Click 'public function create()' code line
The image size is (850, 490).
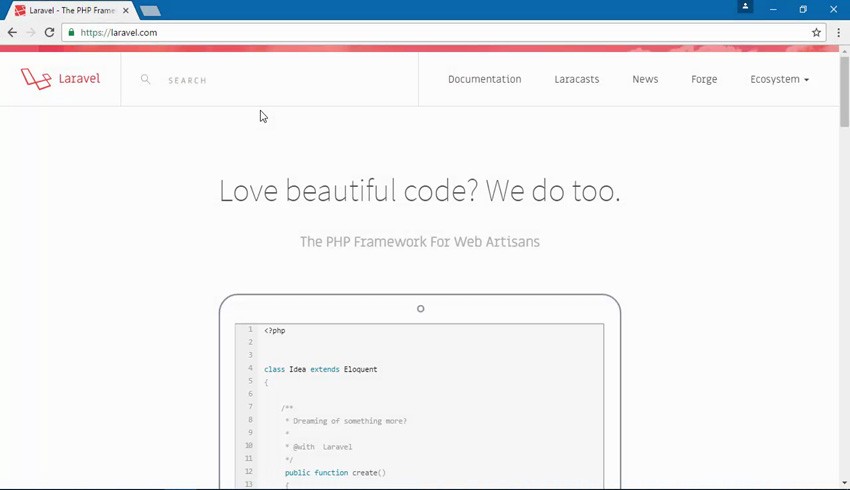point(335,473)
